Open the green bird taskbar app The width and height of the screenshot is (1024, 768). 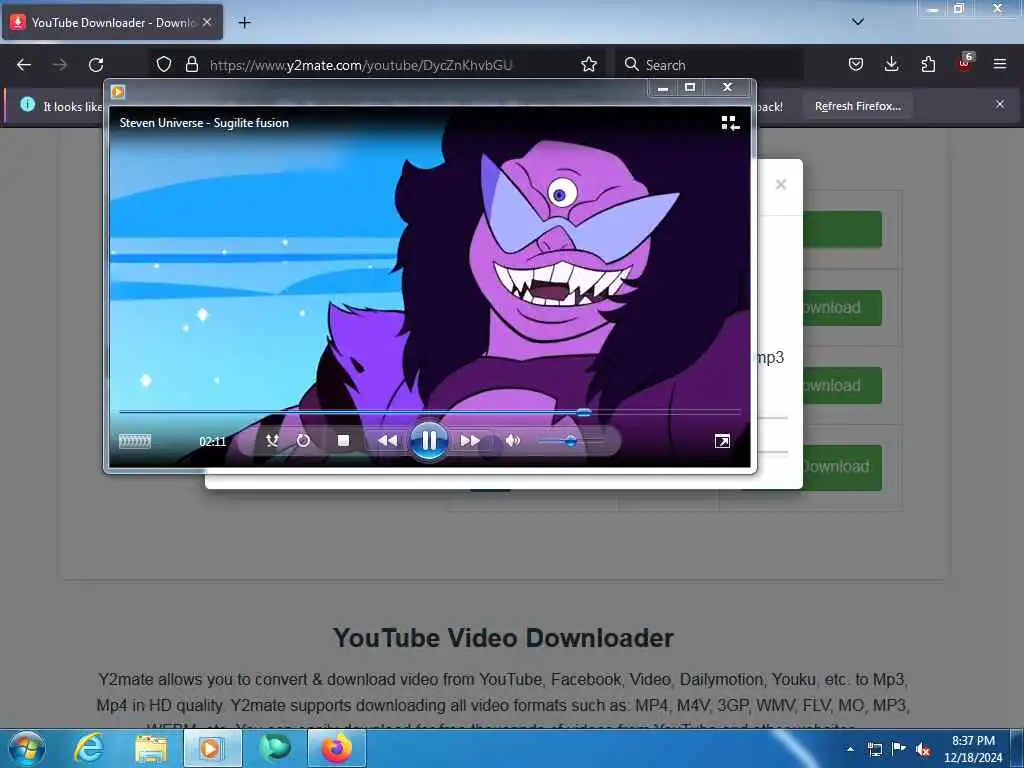point(274,748)
